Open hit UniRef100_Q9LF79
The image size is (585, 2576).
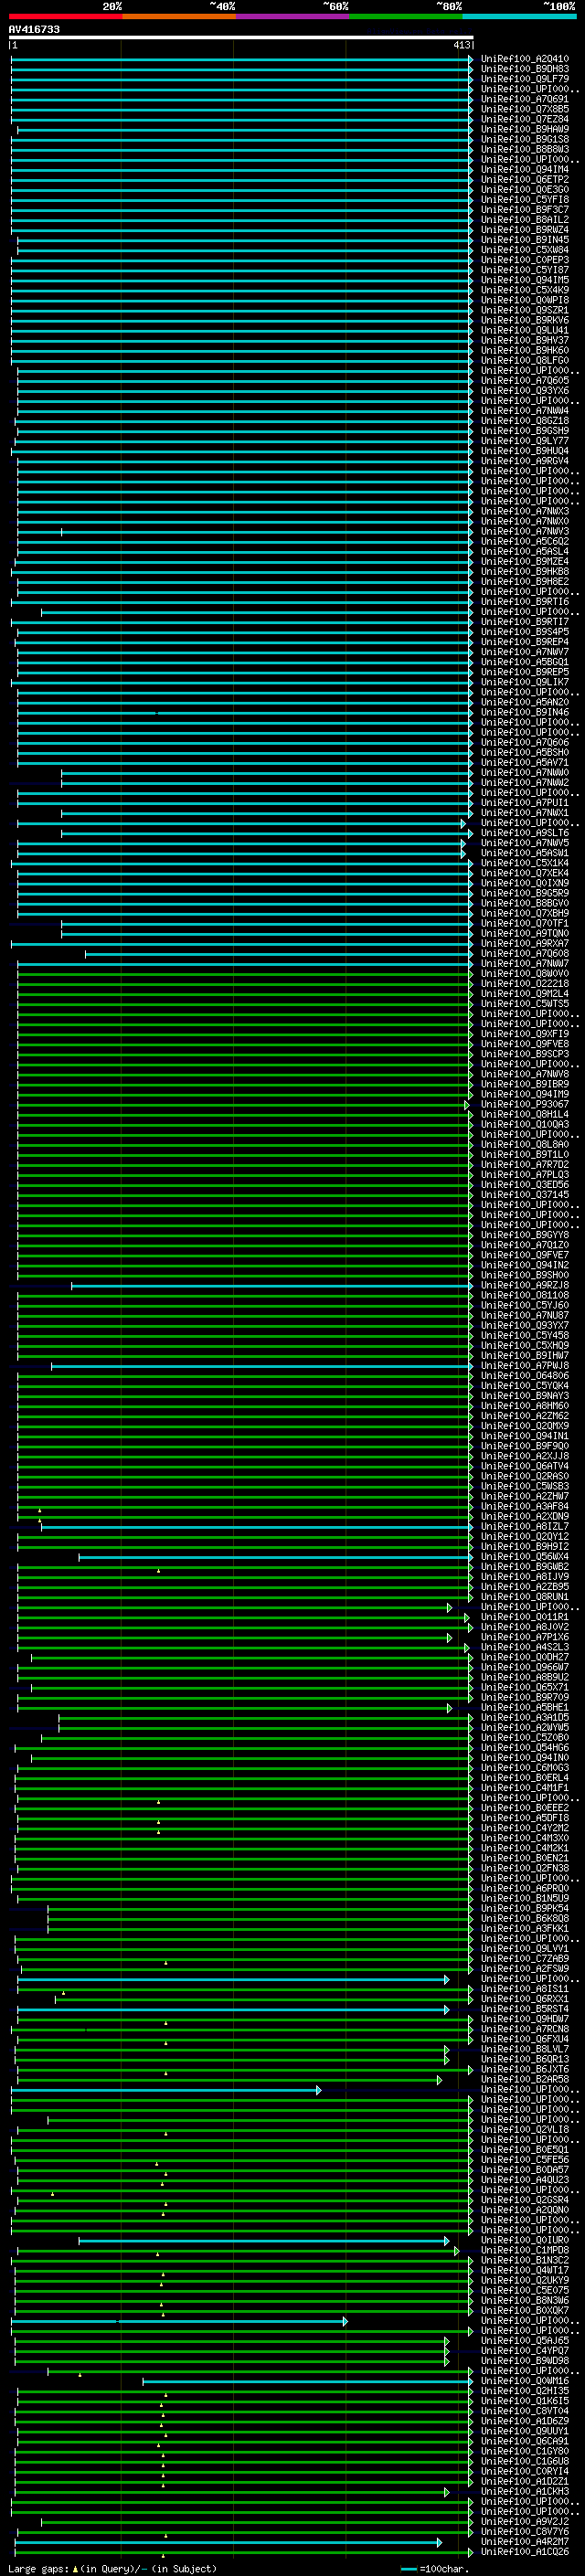tap(525, 79)
